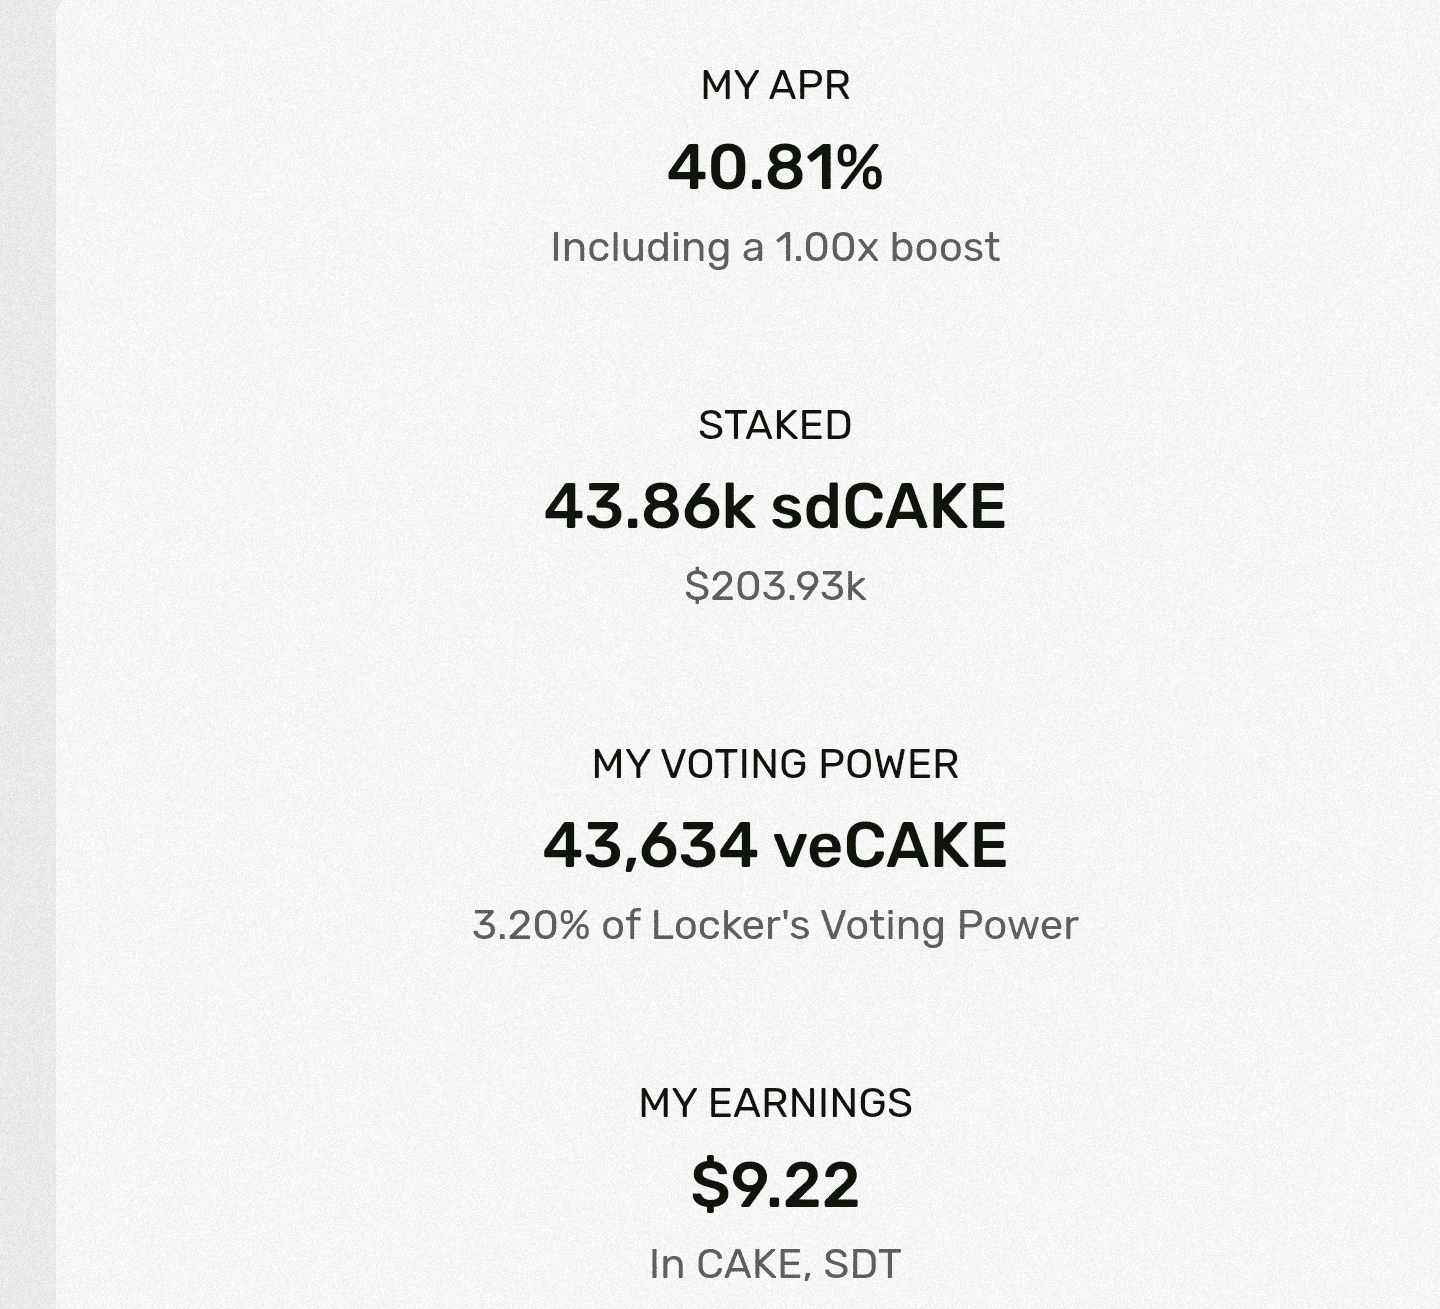Viewport: 1440px width, 1309px height.
Task: Click the word 'boost' under APR
Action: click(x=945, y=247)
